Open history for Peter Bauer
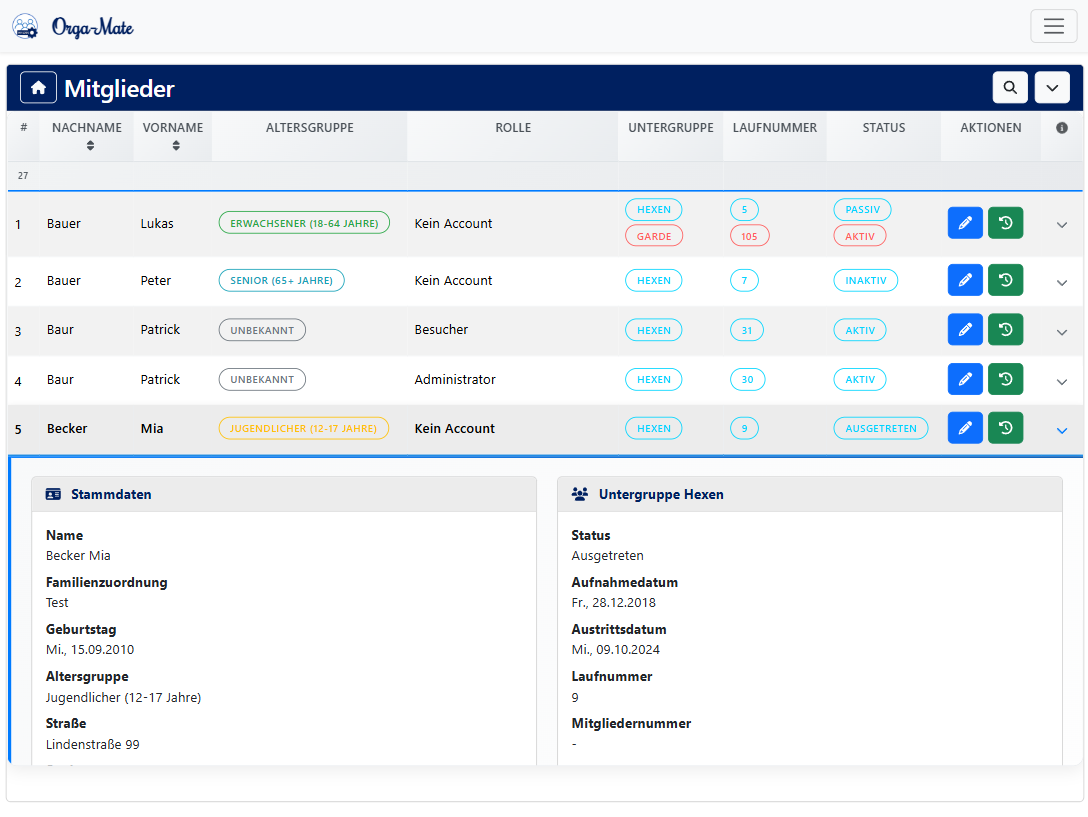This screenshot has width=1088, height=817. [x=1005, y=281]
